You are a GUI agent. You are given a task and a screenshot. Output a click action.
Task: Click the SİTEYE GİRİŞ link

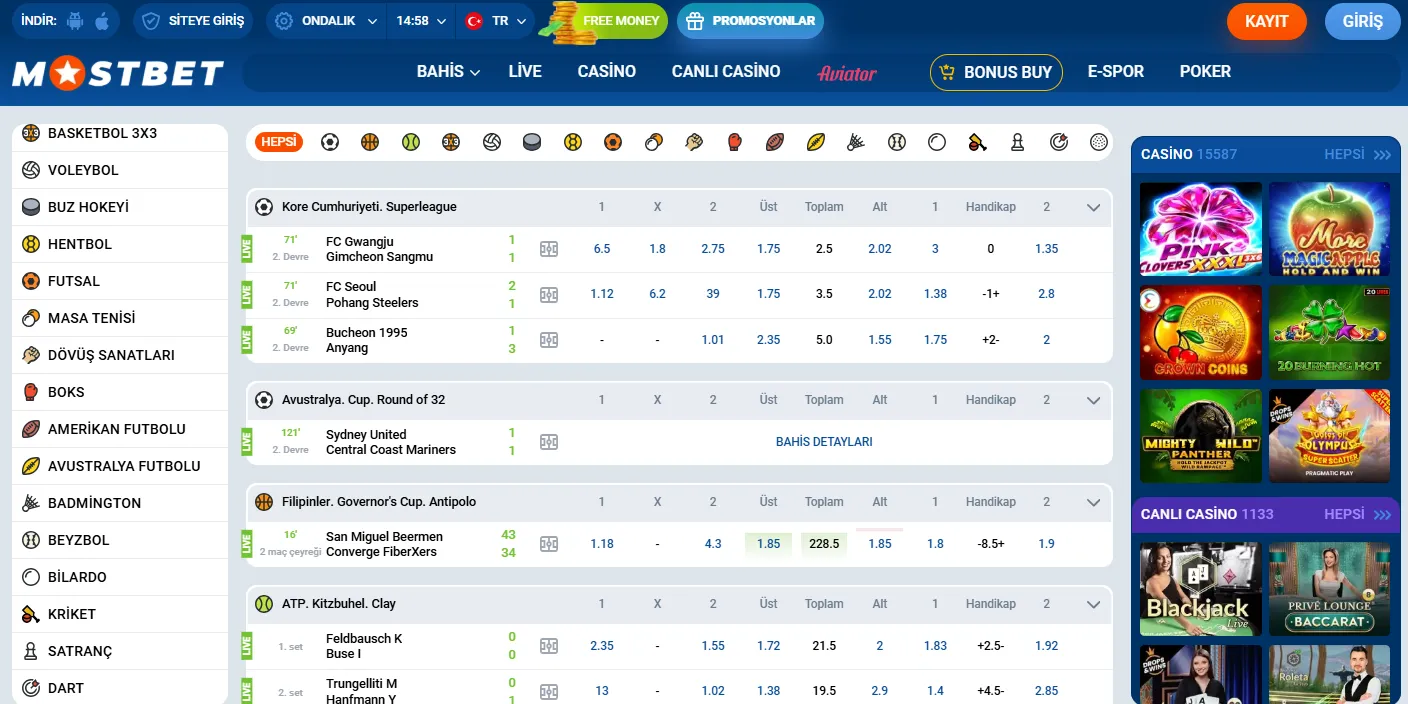[192, 21]
